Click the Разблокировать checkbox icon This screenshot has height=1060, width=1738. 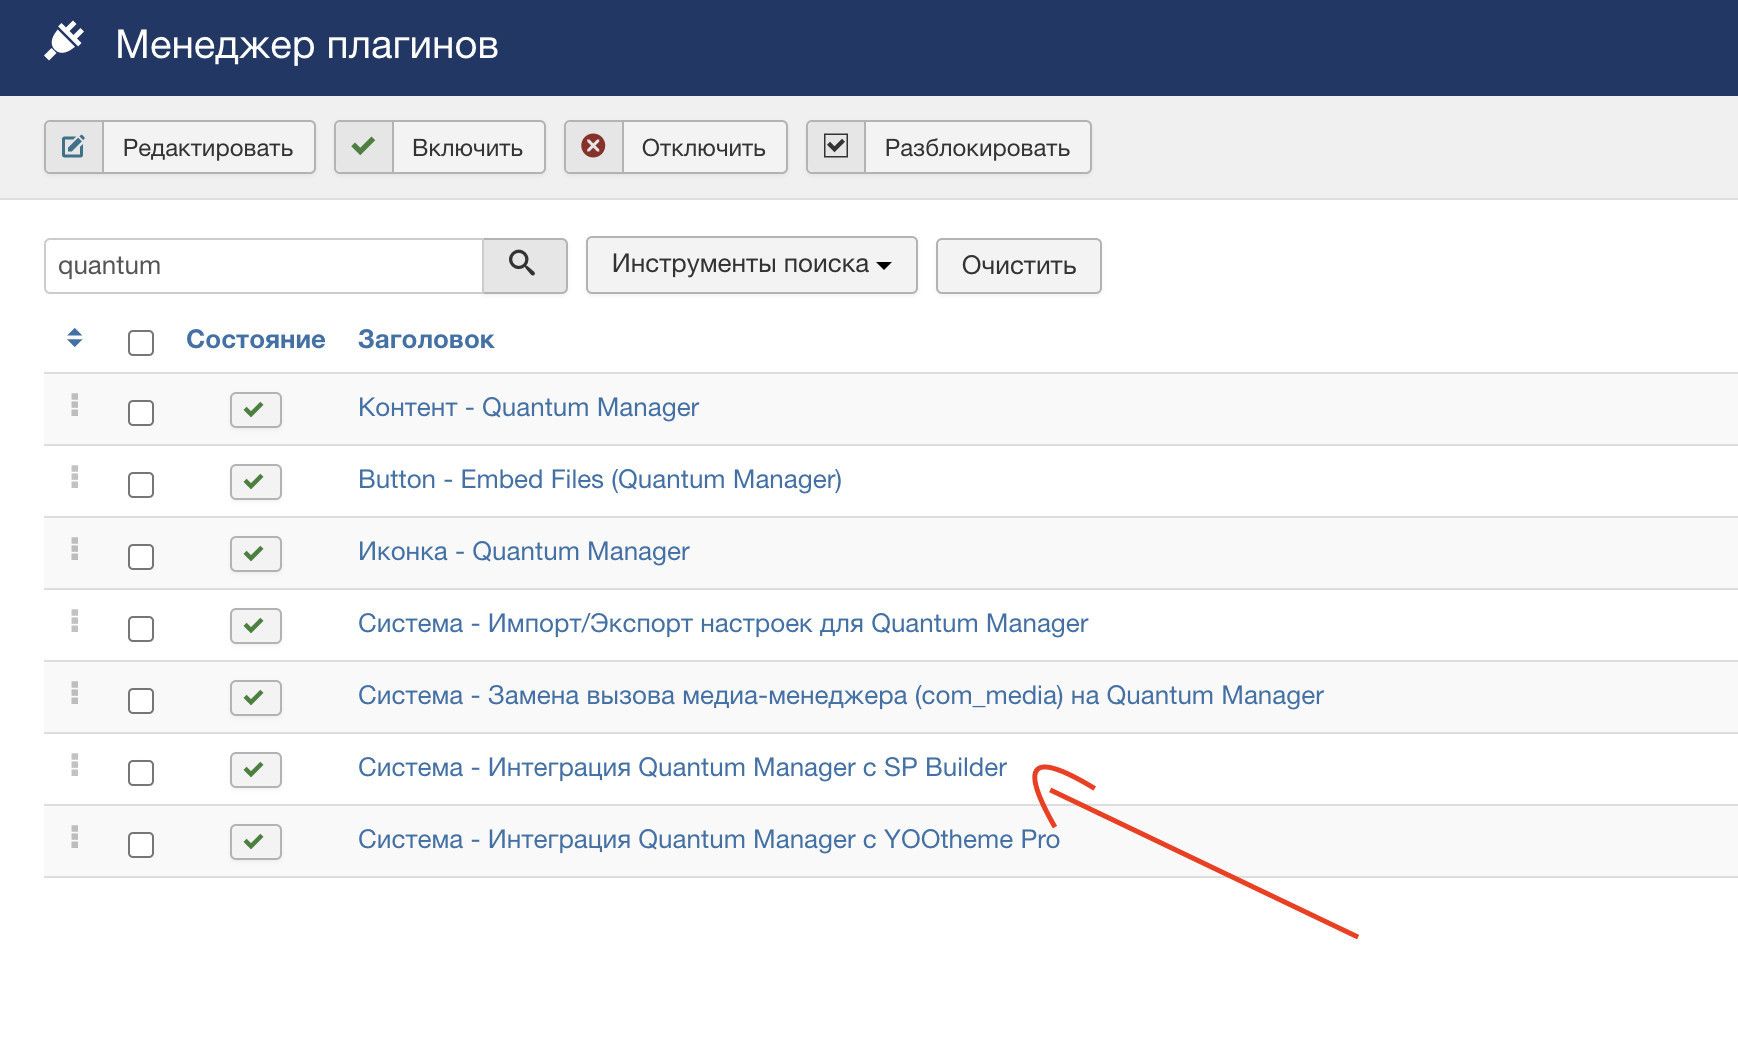[835, 147]
